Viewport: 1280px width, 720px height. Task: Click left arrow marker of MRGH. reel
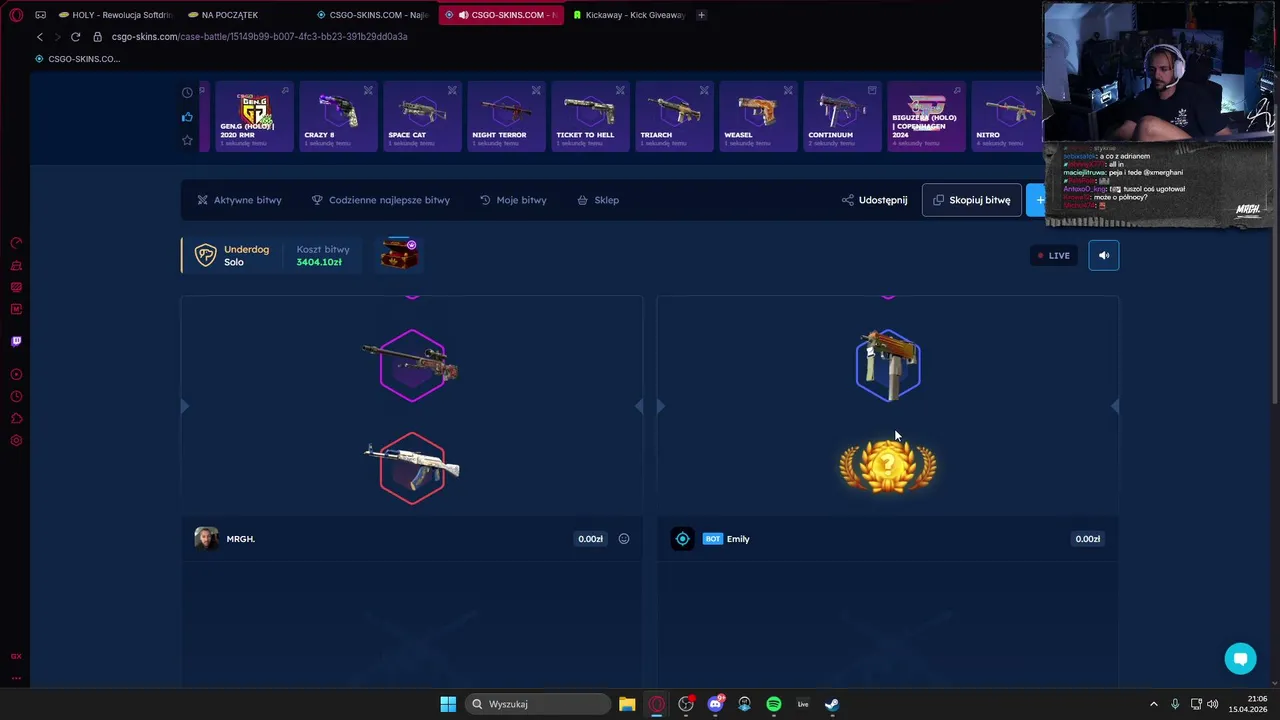184,406
